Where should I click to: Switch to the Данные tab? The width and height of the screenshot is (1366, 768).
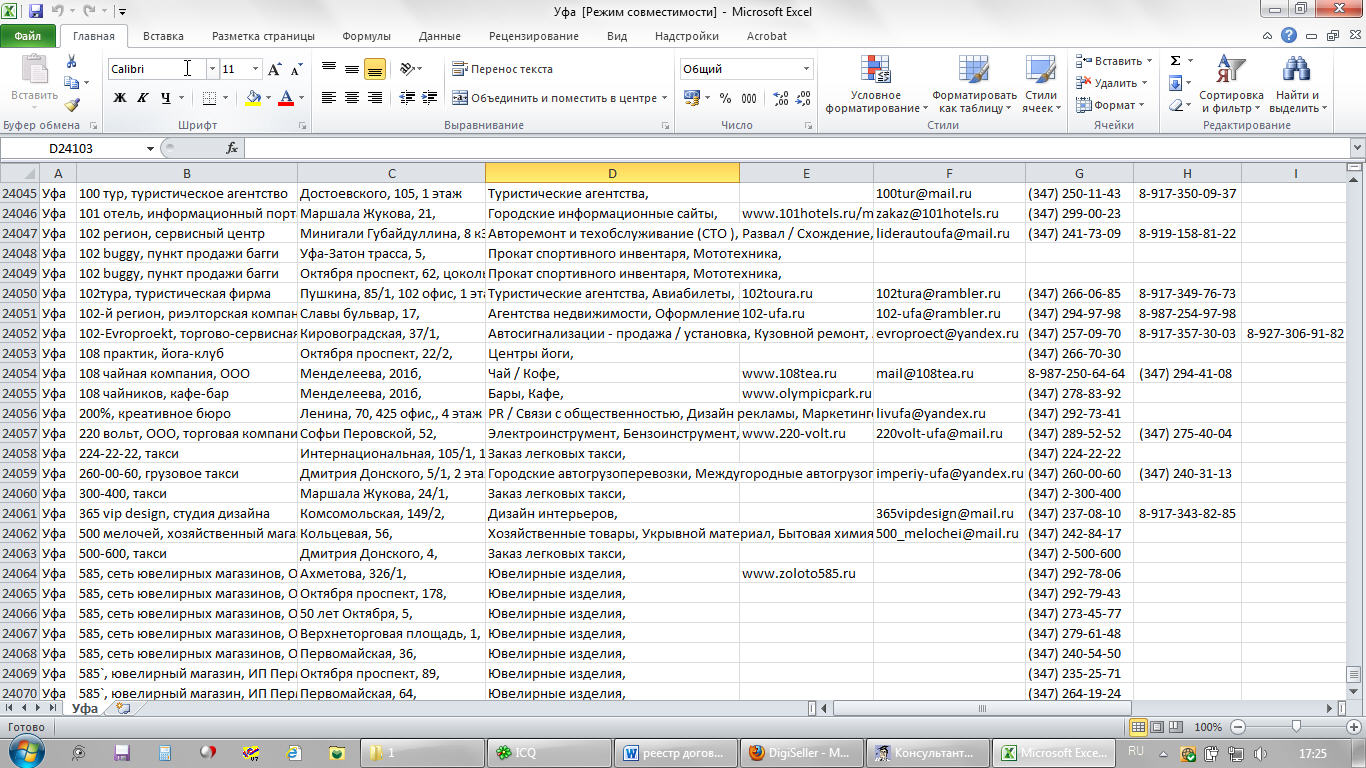click(x=440, y=36)
